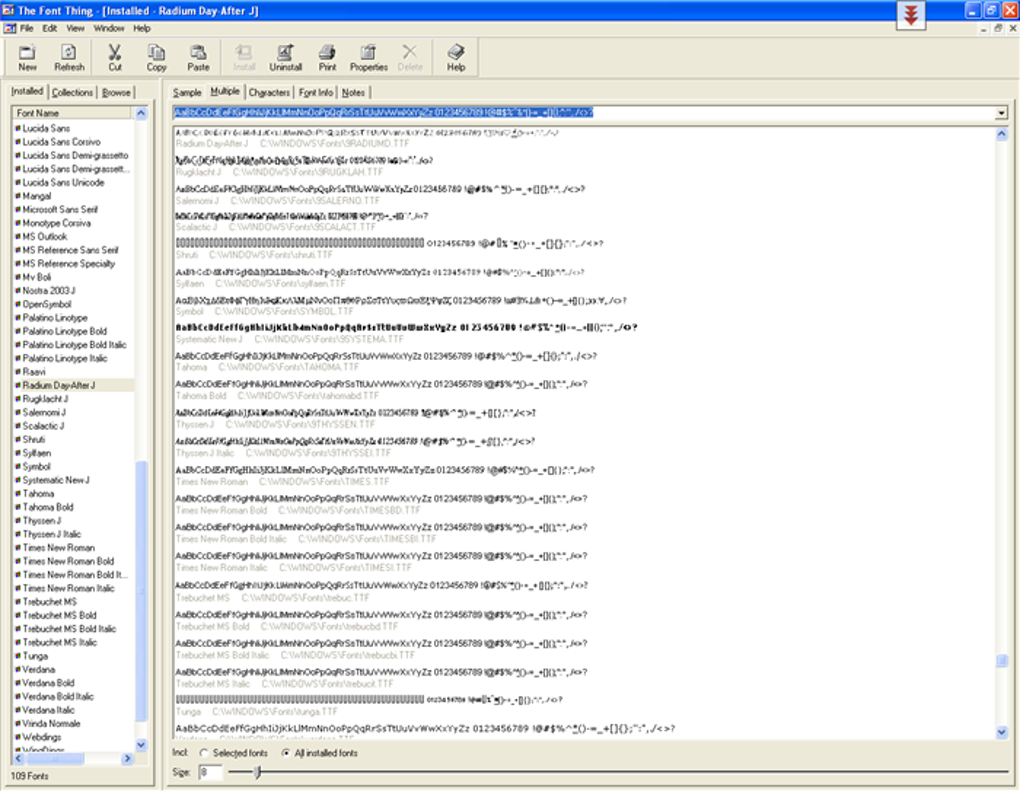Select Palatino Linotype Bold Italic font
This screenshot has width=1020, height=791.
pos(74,345)
